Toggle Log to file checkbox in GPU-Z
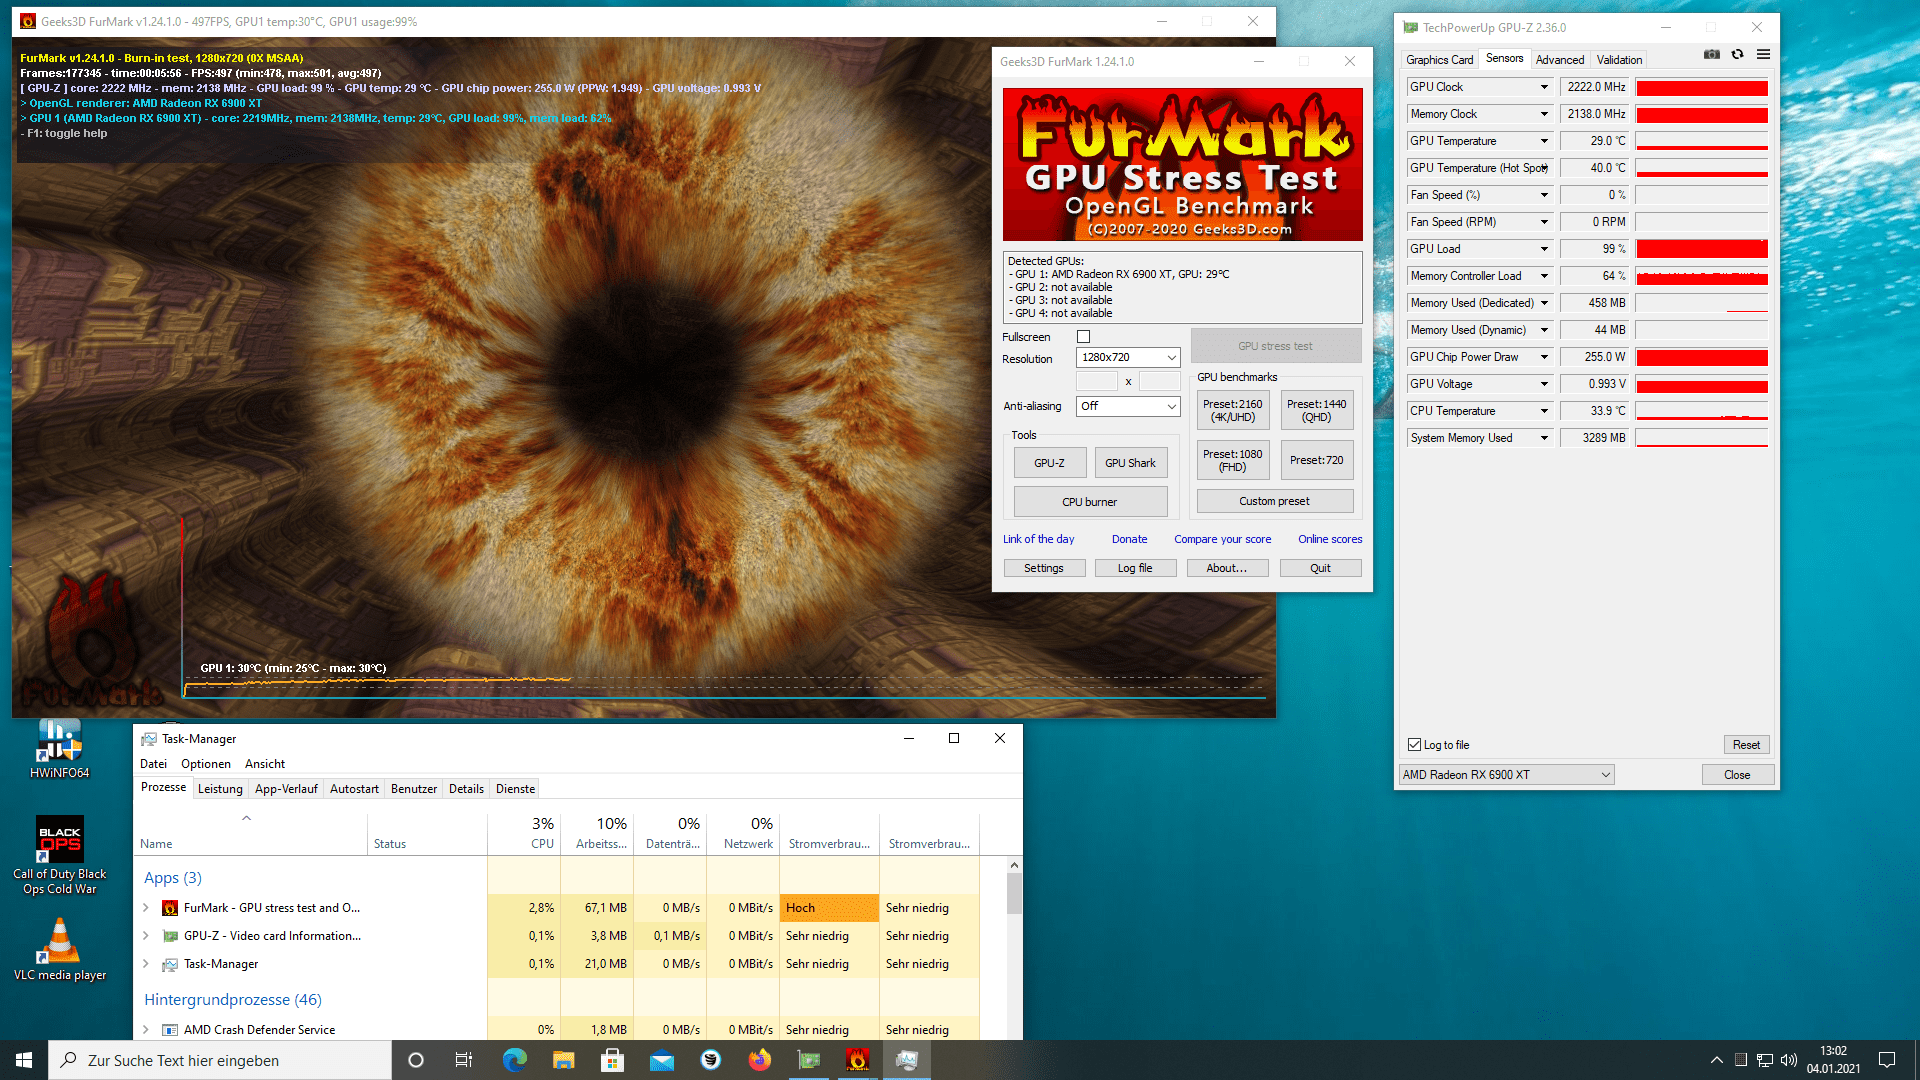Screen dimensions: 1920x1080 click(1414, 745)
